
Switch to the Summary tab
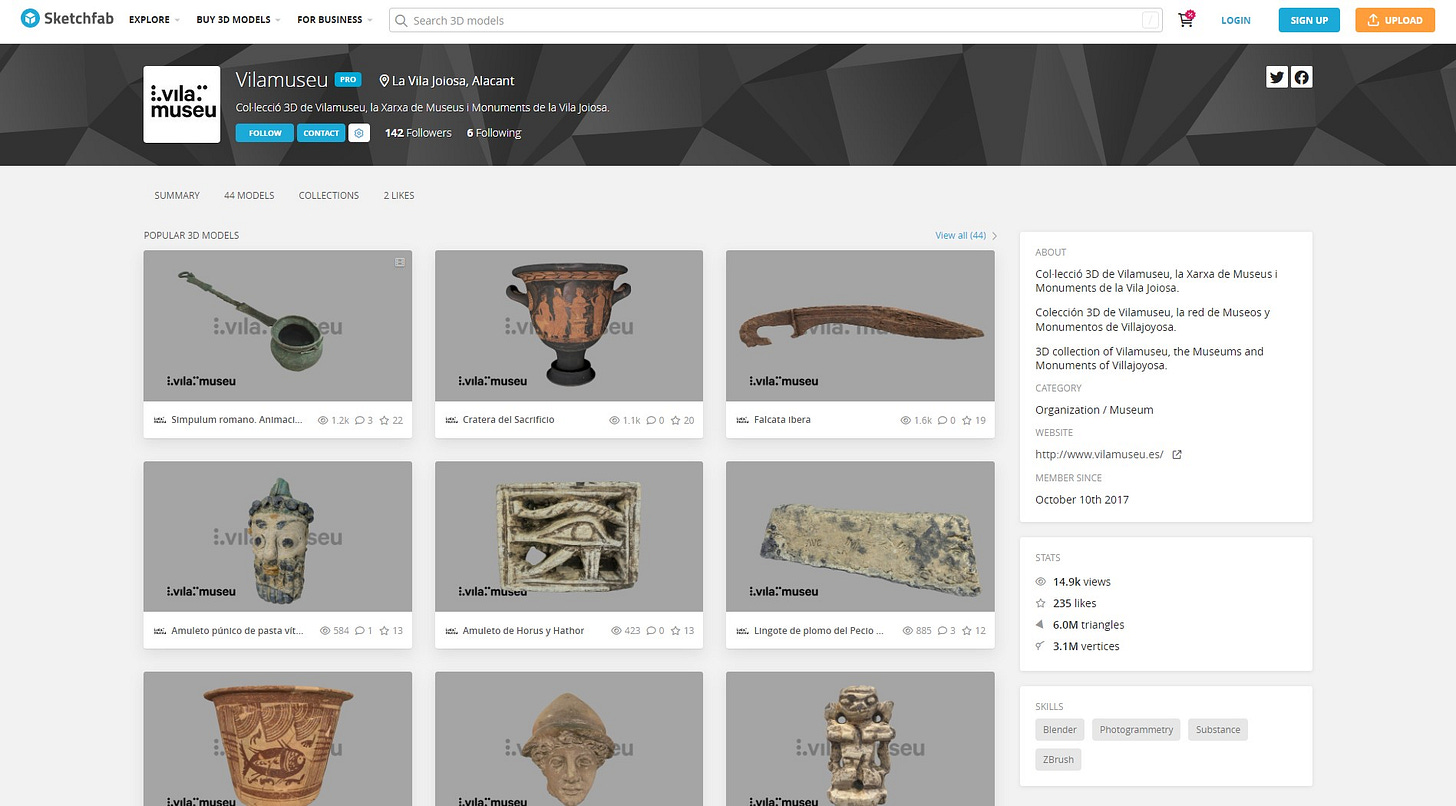[x=177, y=196]
